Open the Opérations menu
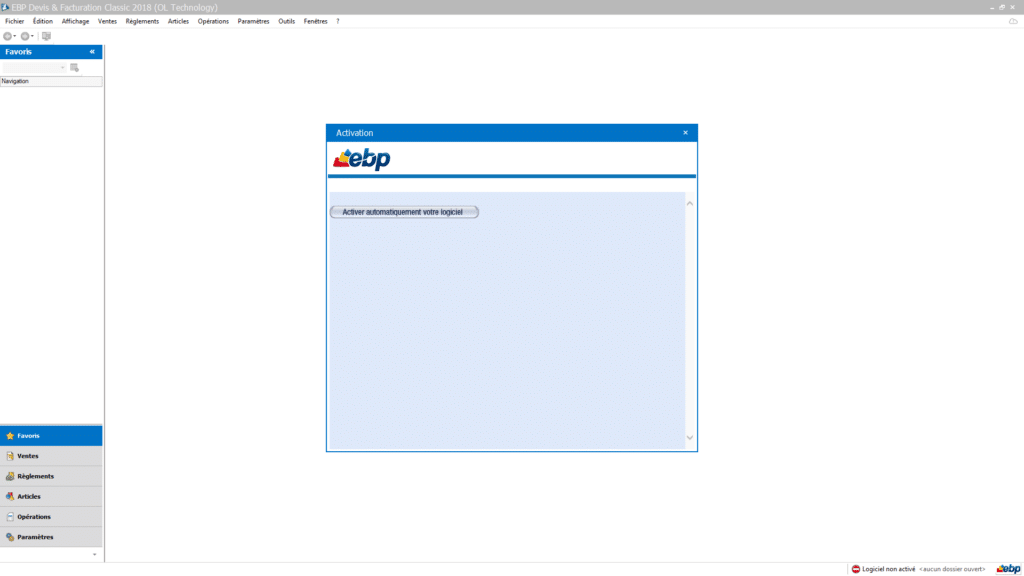The height and width of the screenshot is (576, 1024). [x=213, y=22]
